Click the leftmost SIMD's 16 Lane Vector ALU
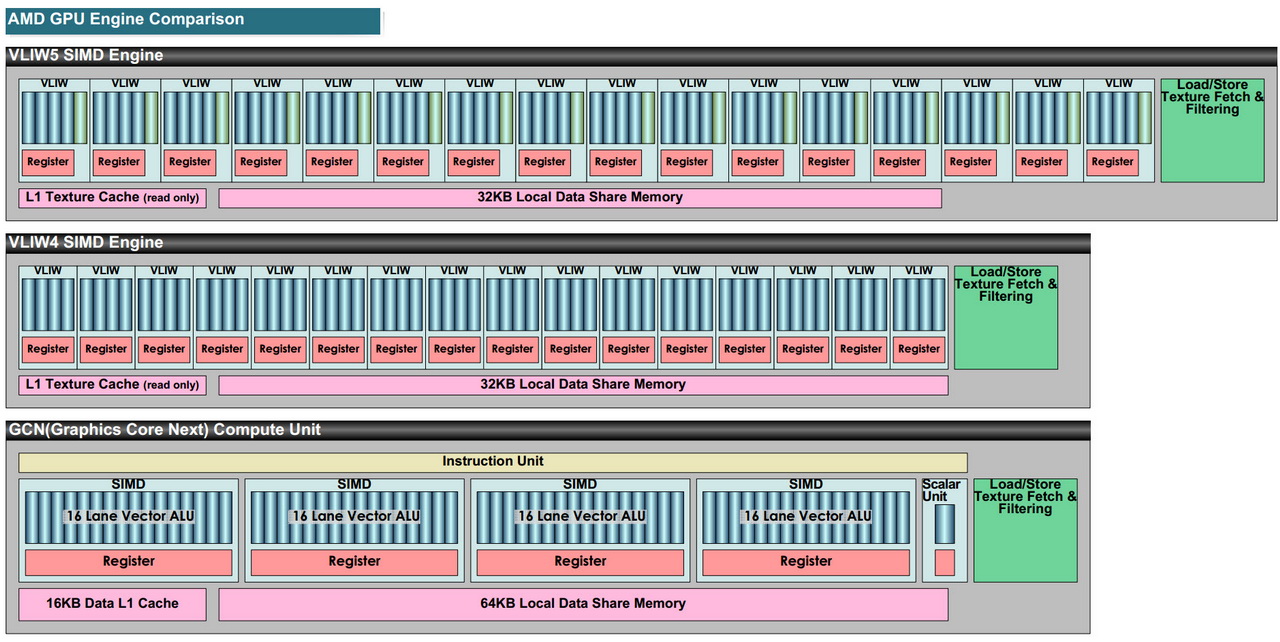Screen dimensions: 1280x642 [128, 517]
